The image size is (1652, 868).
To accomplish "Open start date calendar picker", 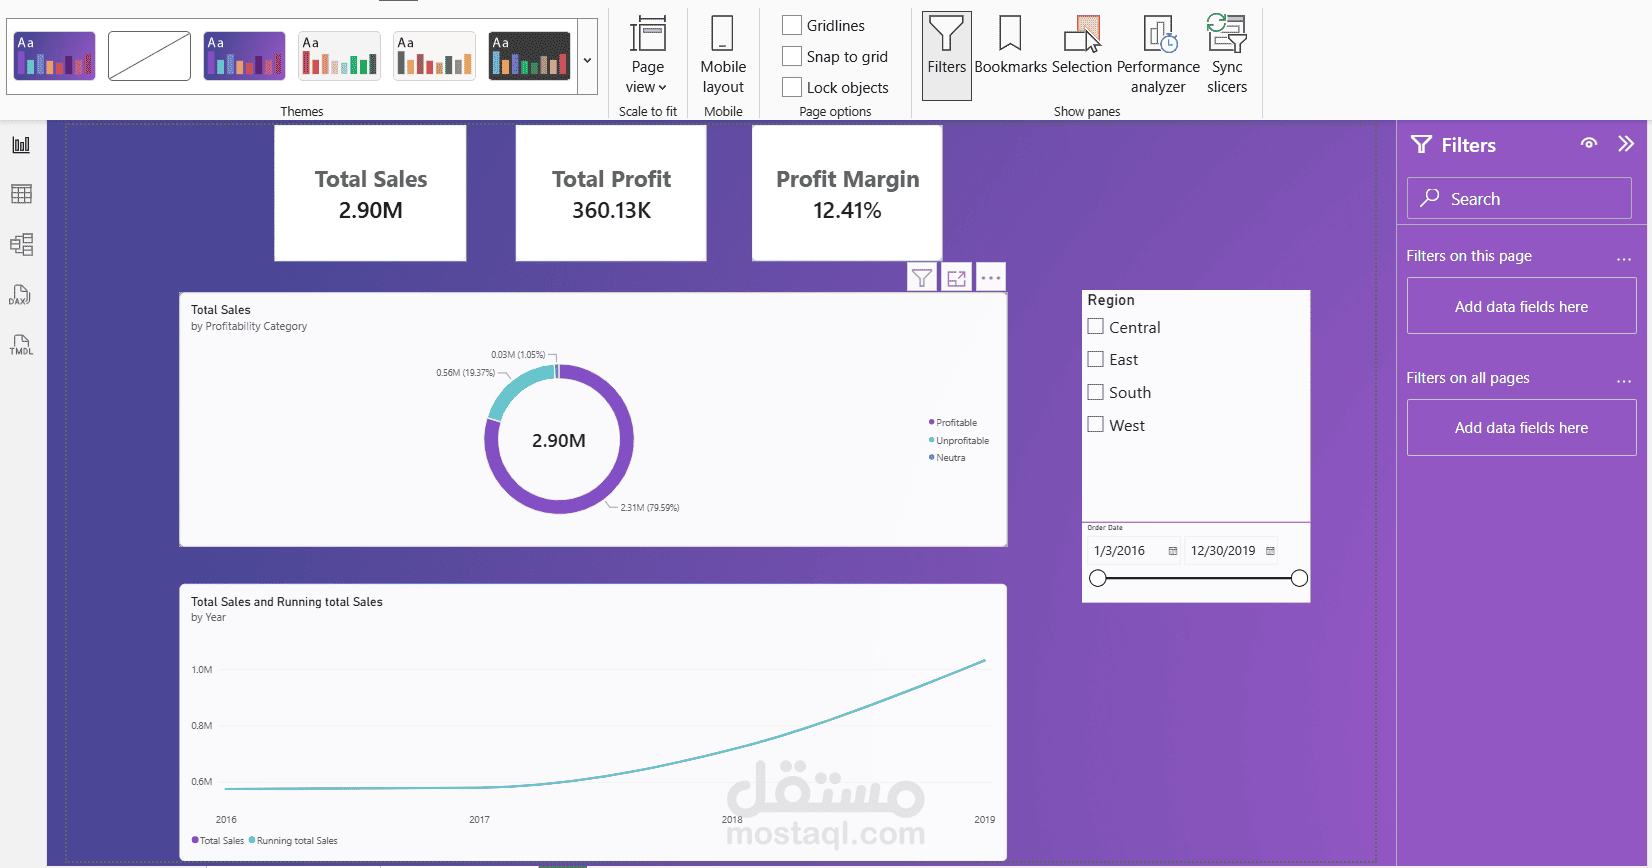I will (x=1173, y=551).
